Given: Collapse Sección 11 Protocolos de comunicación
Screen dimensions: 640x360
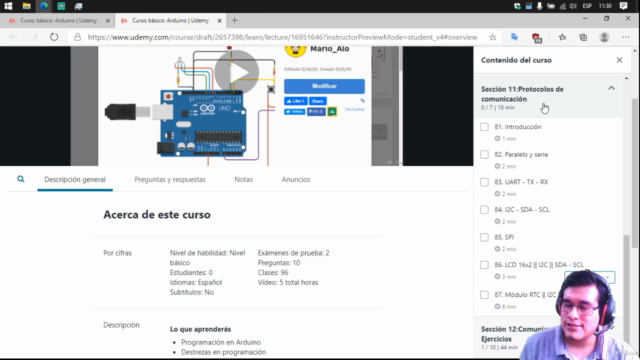Looking at the screenshot, I should click(611, 88).
